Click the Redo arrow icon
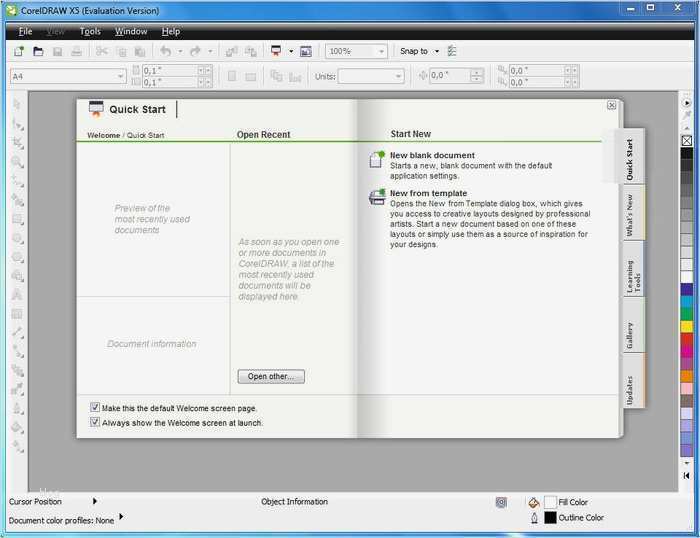Screen dimensions: 700x538 pyautogui.click(x=195, y=51)
